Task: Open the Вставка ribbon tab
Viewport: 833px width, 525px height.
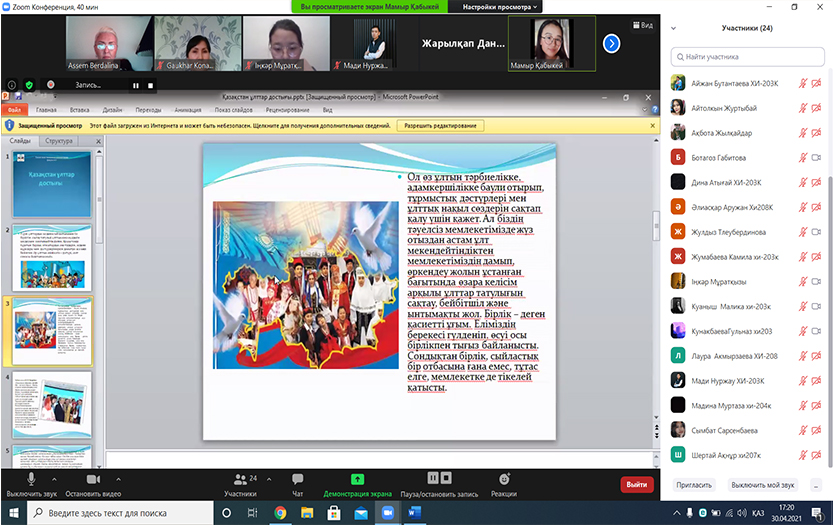Action: point(80,110)
